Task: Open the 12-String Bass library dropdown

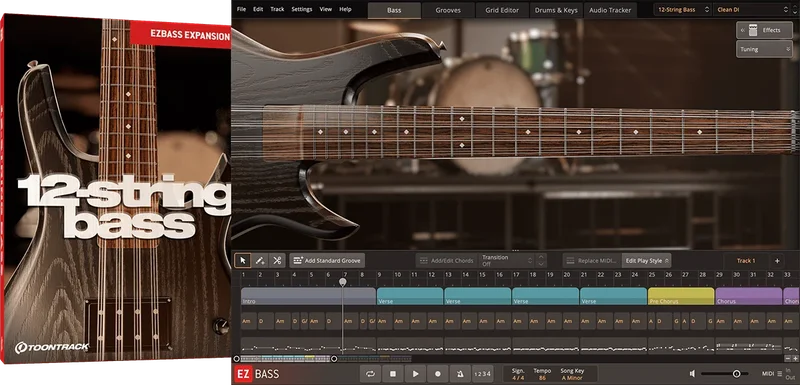Action: [682, 9]
